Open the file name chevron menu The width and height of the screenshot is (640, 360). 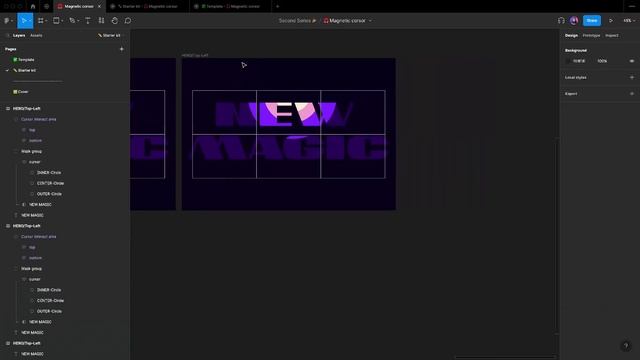click(370, 20)
